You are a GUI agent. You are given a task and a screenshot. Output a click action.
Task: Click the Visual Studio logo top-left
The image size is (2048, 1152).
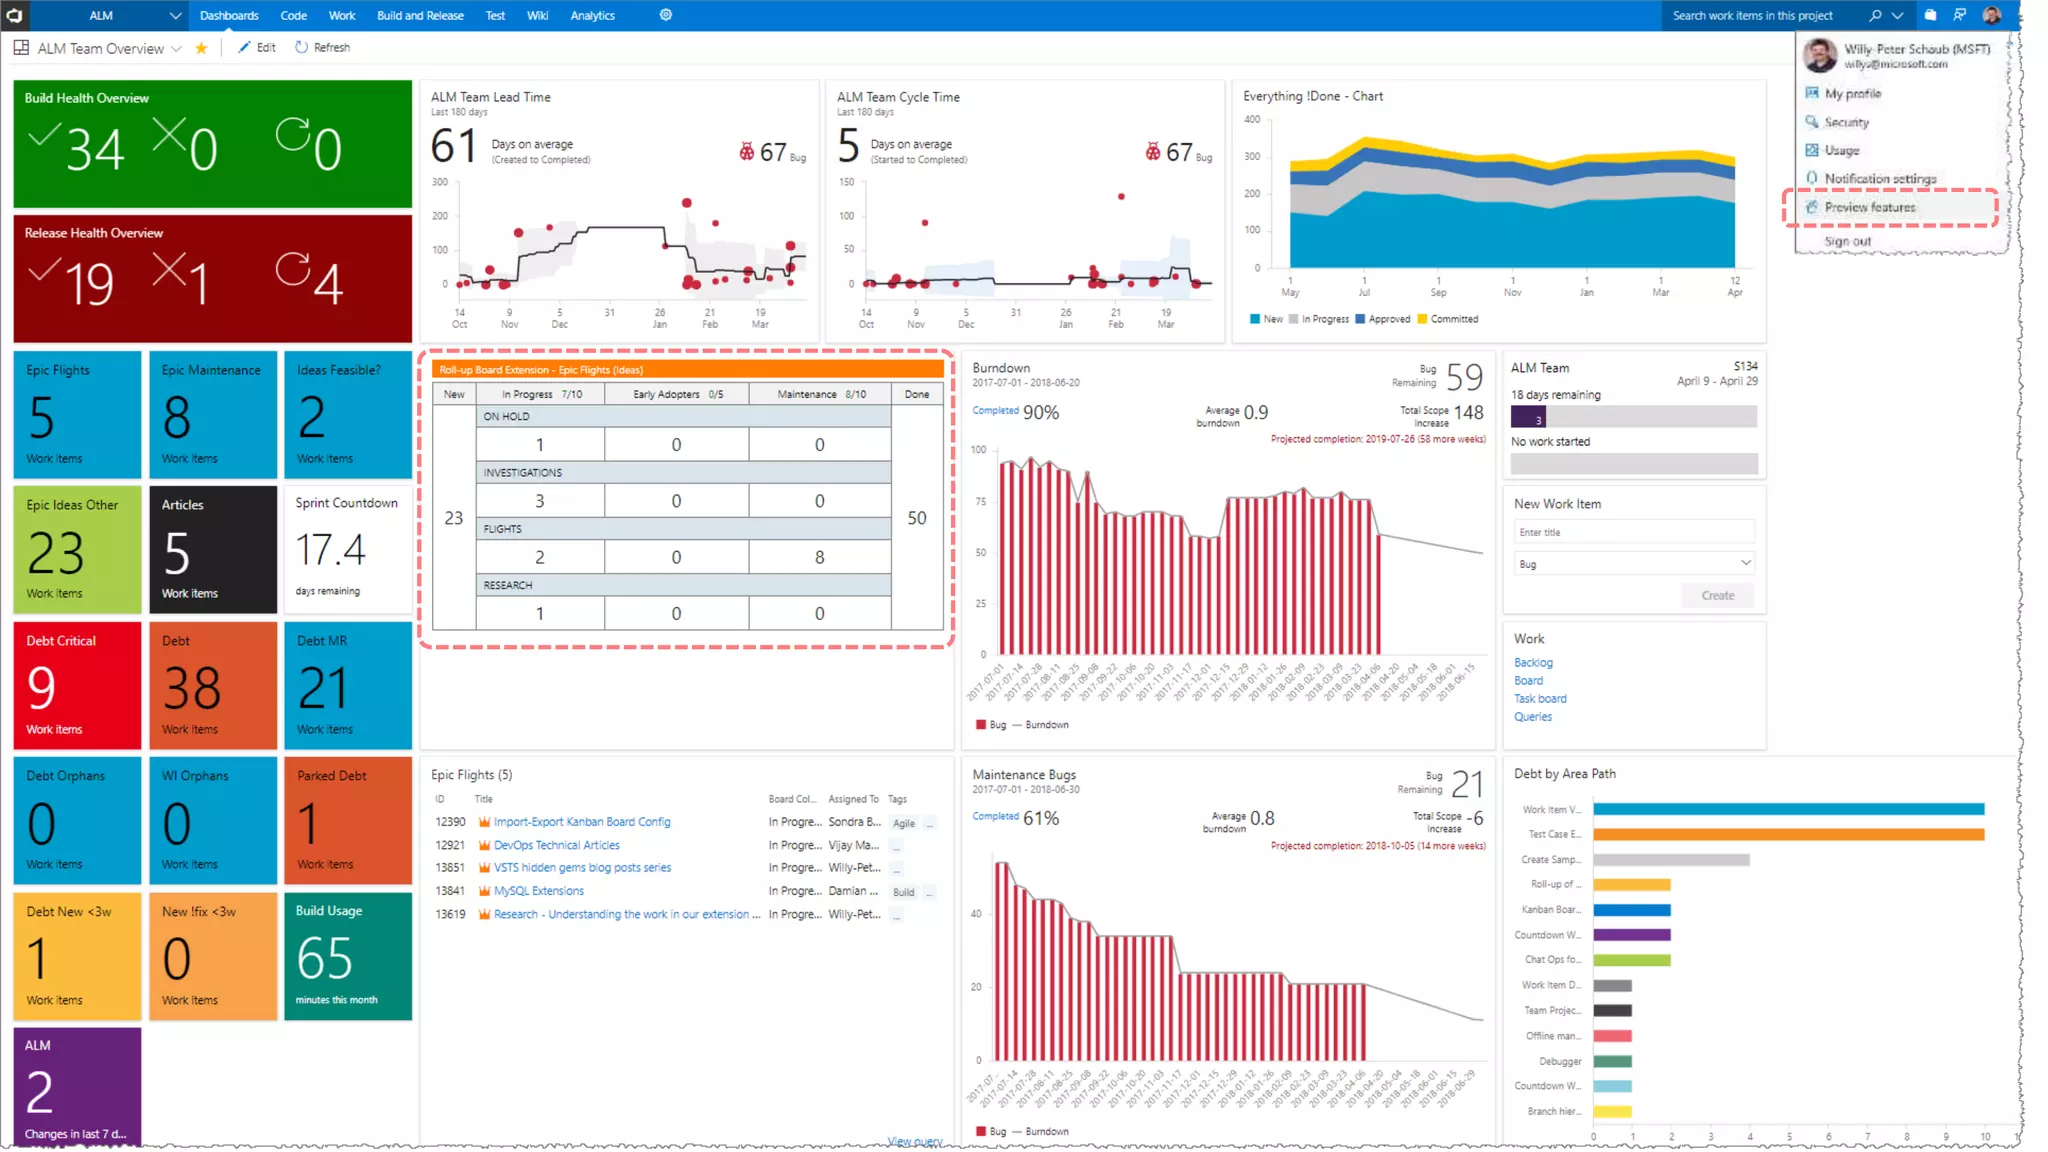(14, 15)
